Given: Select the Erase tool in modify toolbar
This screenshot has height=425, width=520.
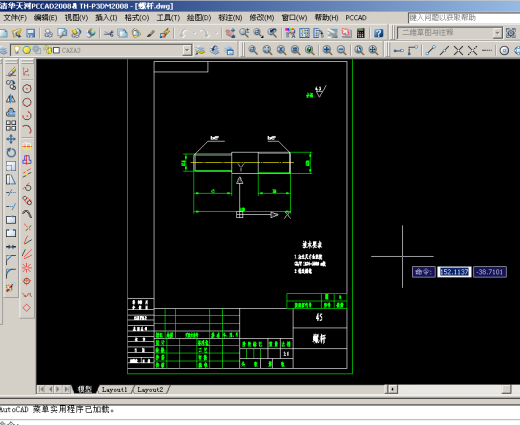Looking at the screenshot, I should tap(11, 72).
